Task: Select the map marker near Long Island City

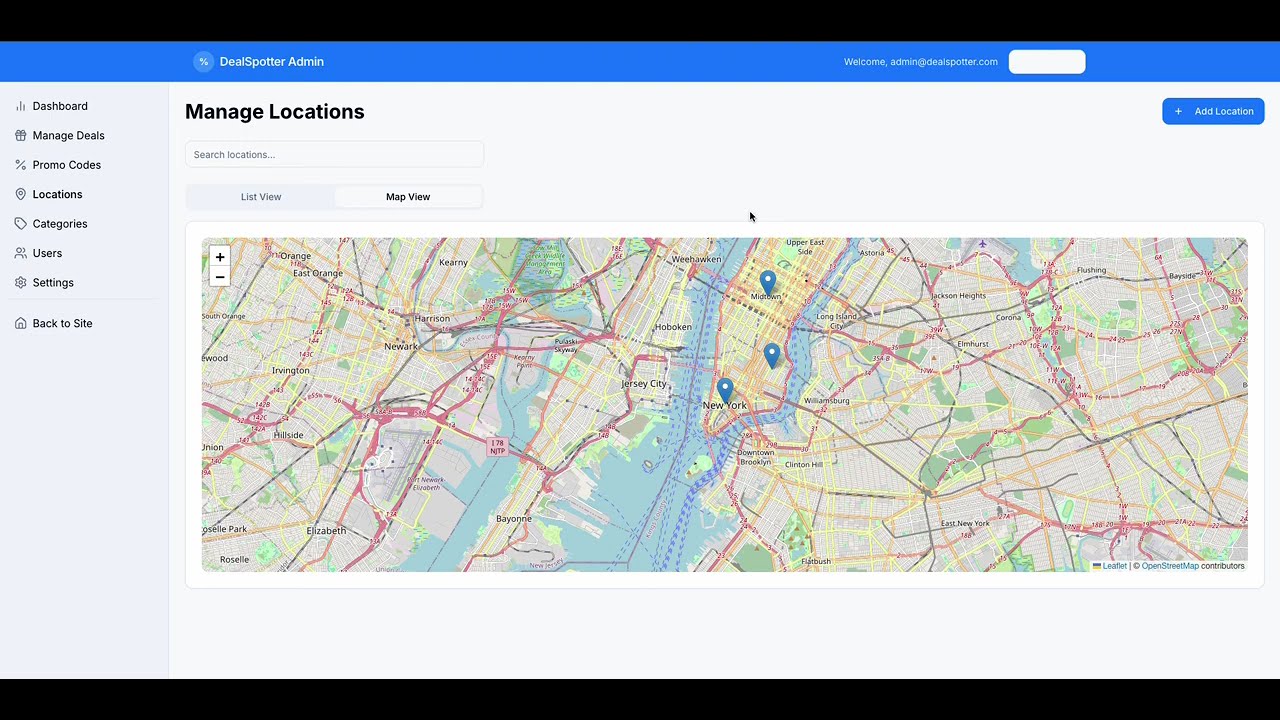Action: coord(772,355)
